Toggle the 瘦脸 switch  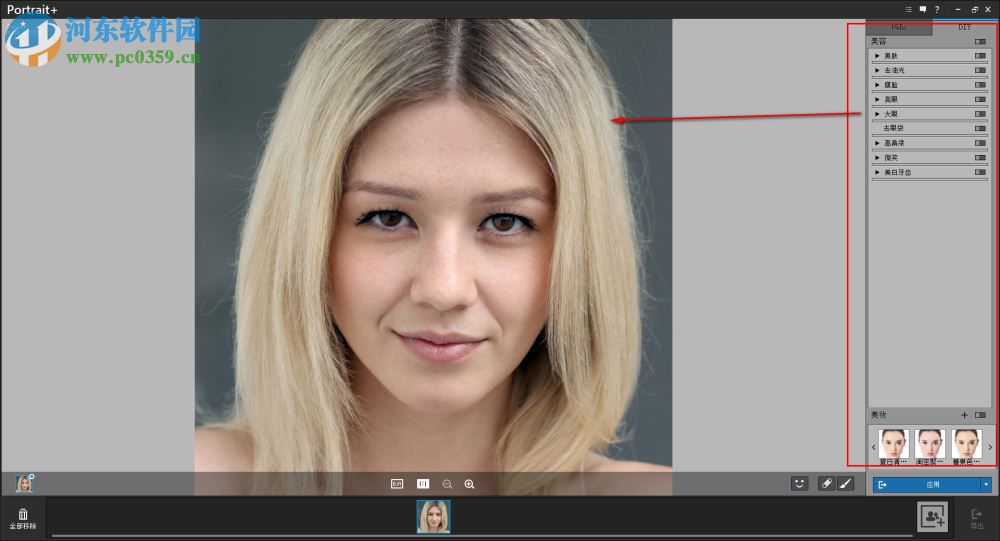pos(980,85)
